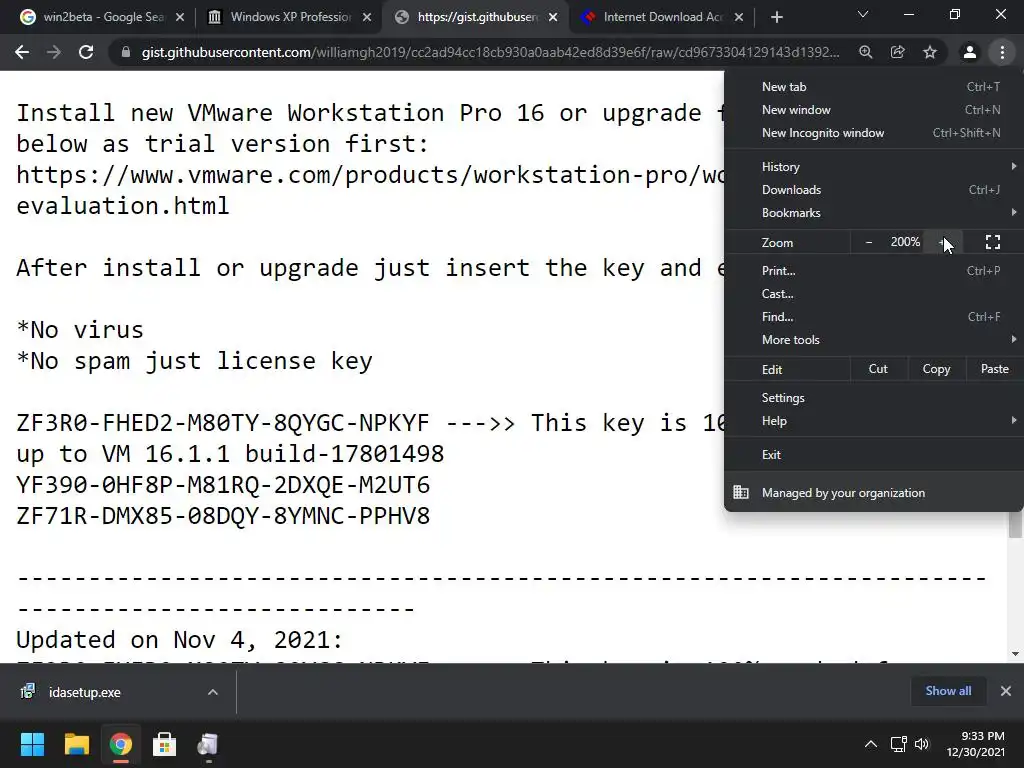Close the Chrome three-dot menu button
1024x768 pixels.
[x=1002, y=52]
